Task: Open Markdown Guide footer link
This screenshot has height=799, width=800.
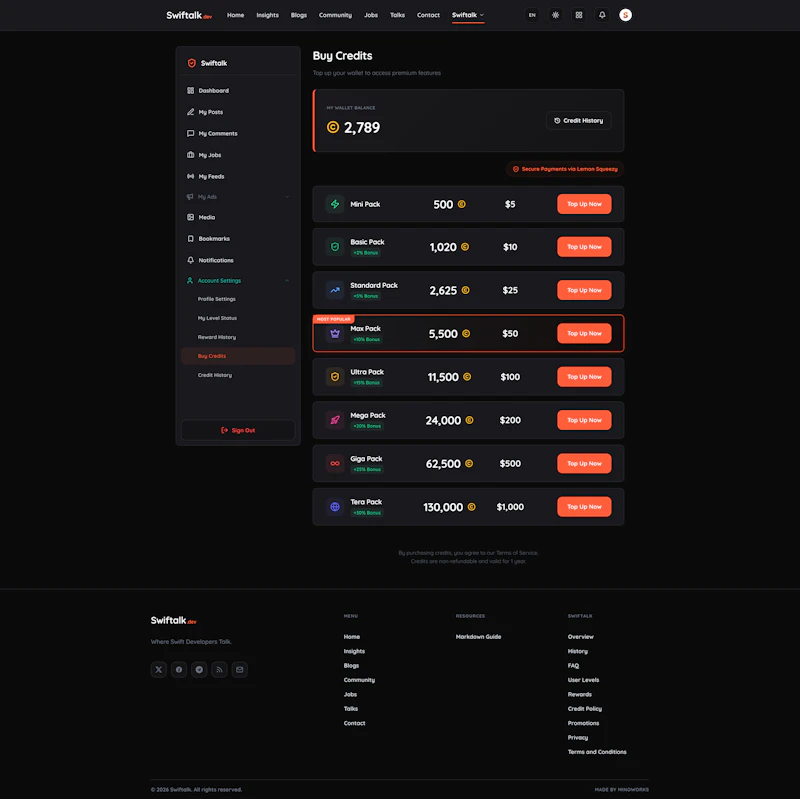Action: (x=478, y=637)
